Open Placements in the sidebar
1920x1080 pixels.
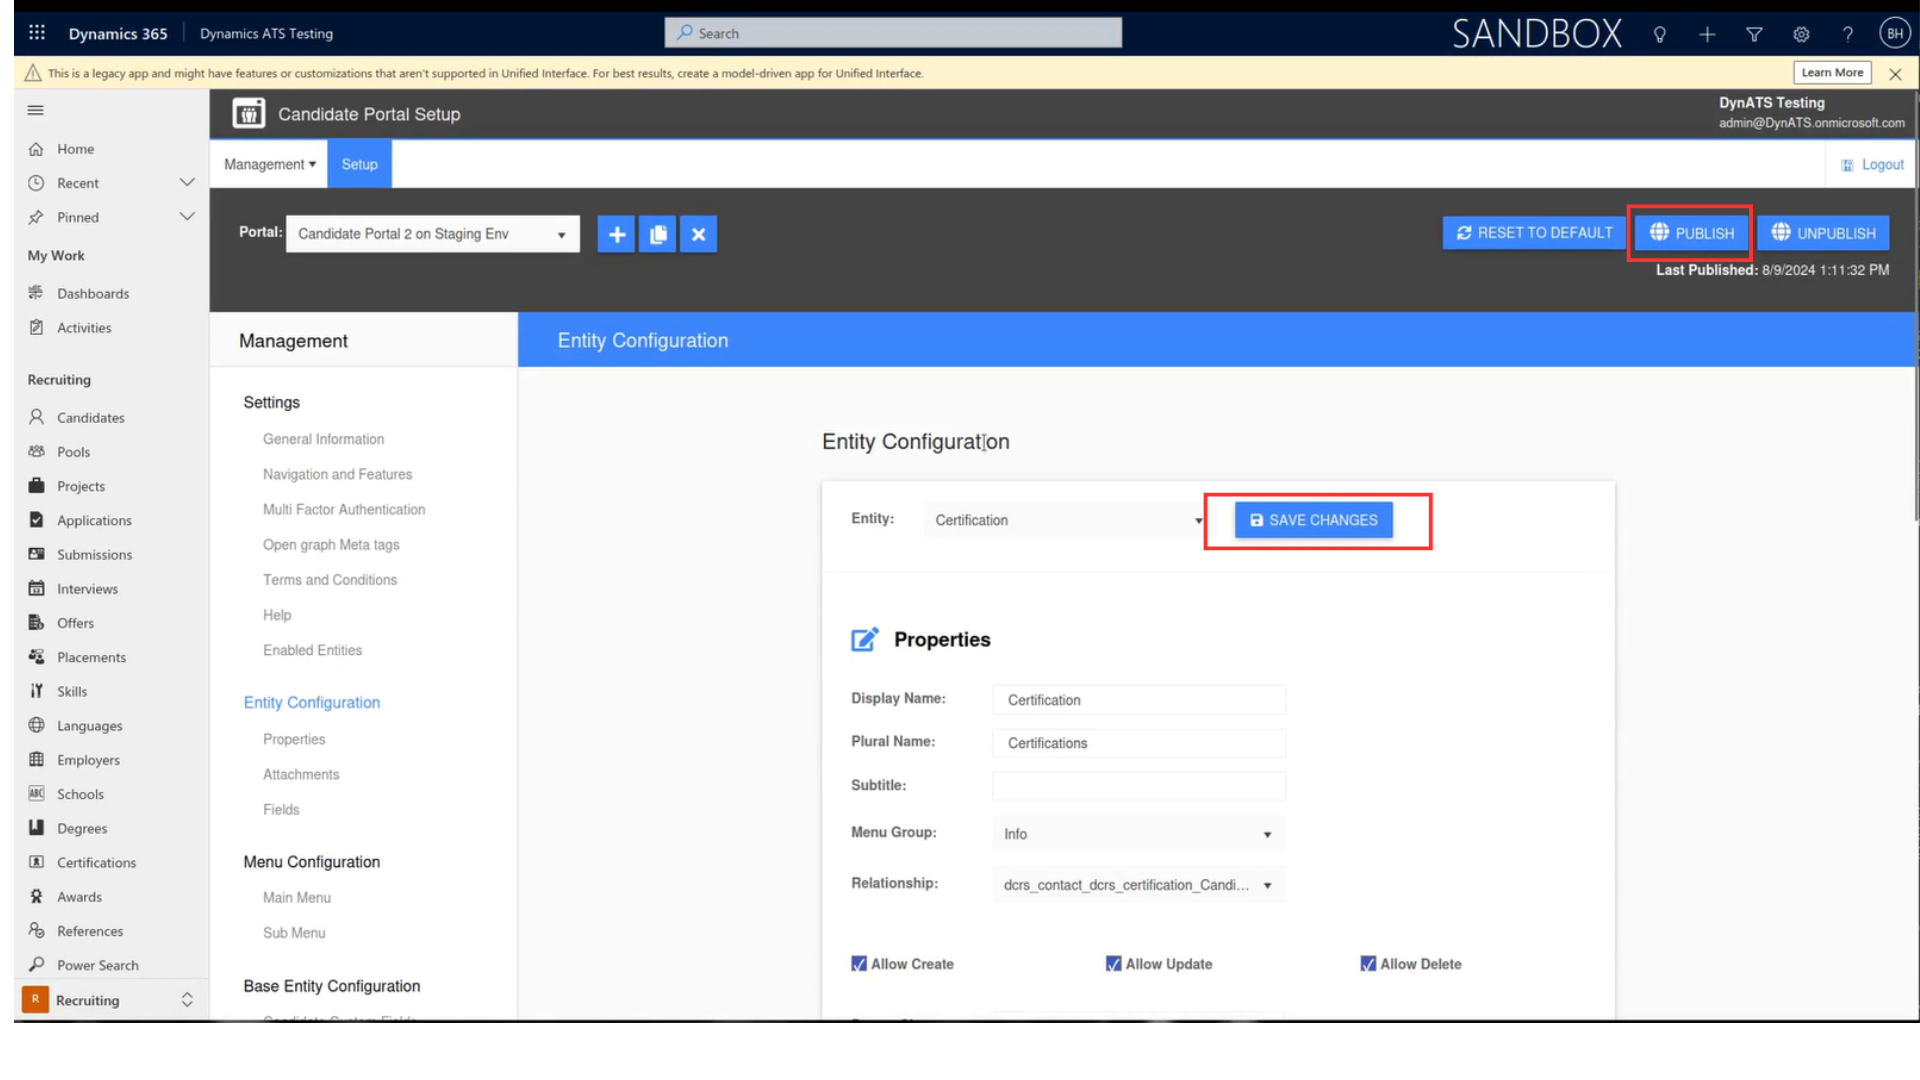91,657
